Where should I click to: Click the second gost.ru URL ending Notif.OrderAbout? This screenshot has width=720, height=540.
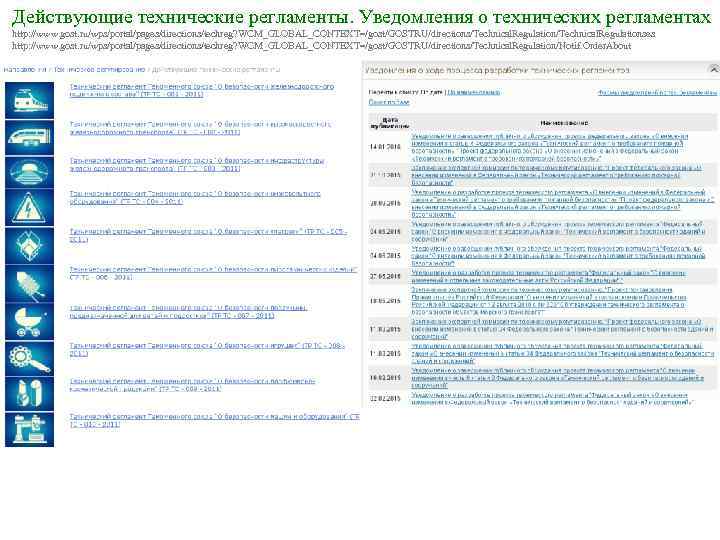tap(321, 46)
